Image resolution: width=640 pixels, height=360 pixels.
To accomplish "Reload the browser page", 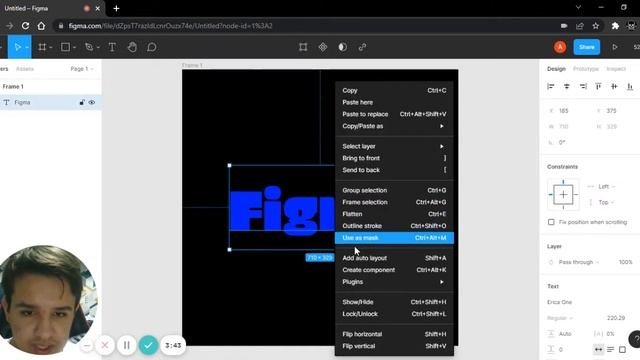I will pyautogui.click(x=25, y=26).
